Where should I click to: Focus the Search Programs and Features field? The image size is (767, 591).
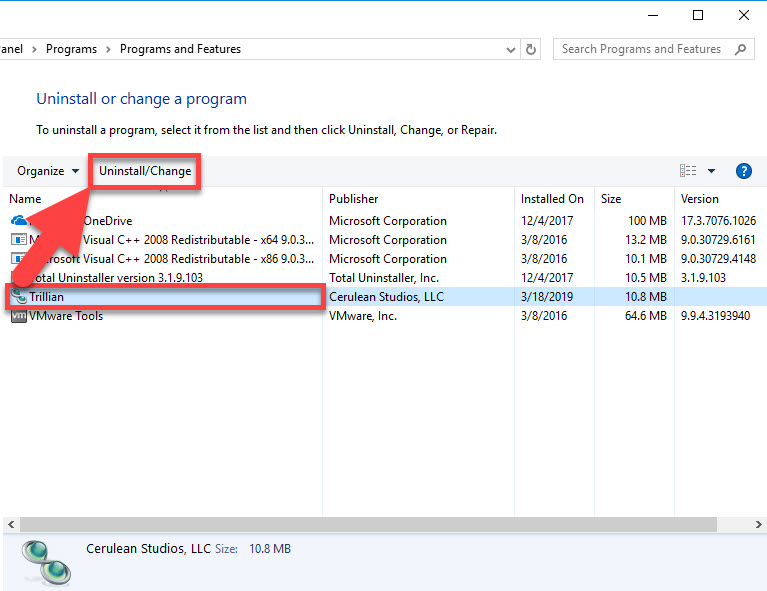tap(654, 49)
